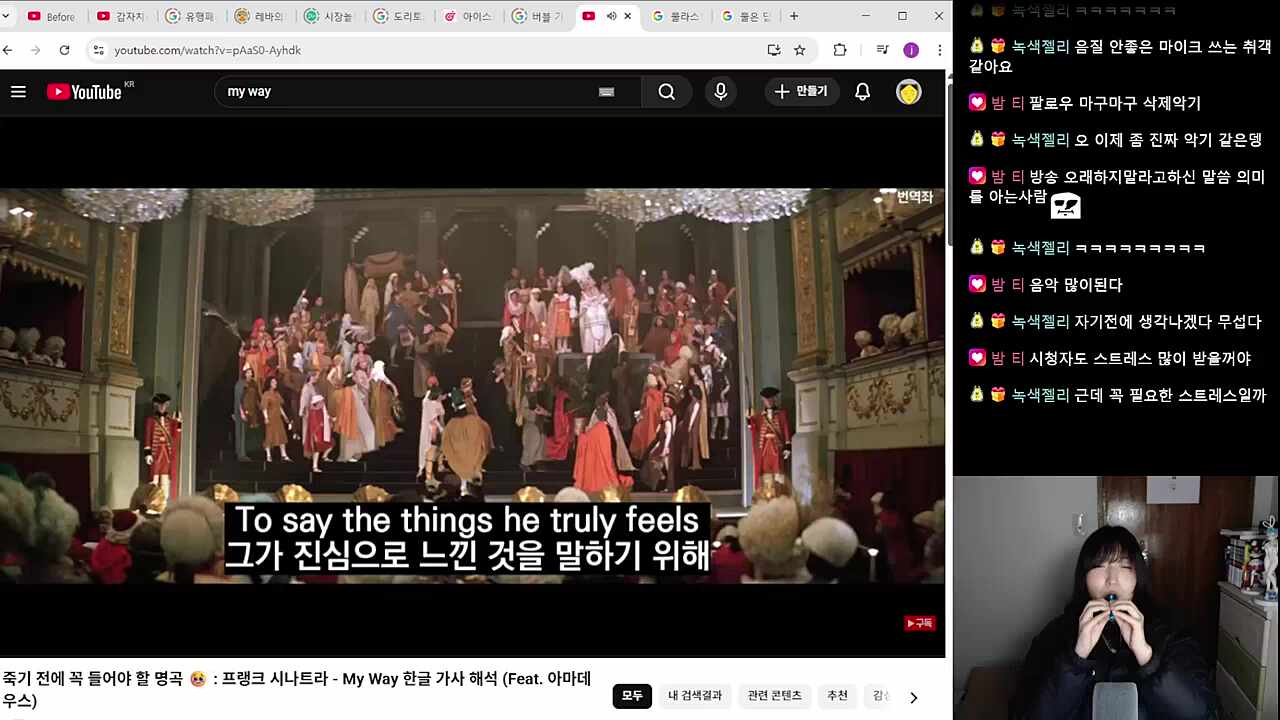Click the YouTube search magnifier button
The height and width of the screenshot is (720, 1280).
coord(667,92)
